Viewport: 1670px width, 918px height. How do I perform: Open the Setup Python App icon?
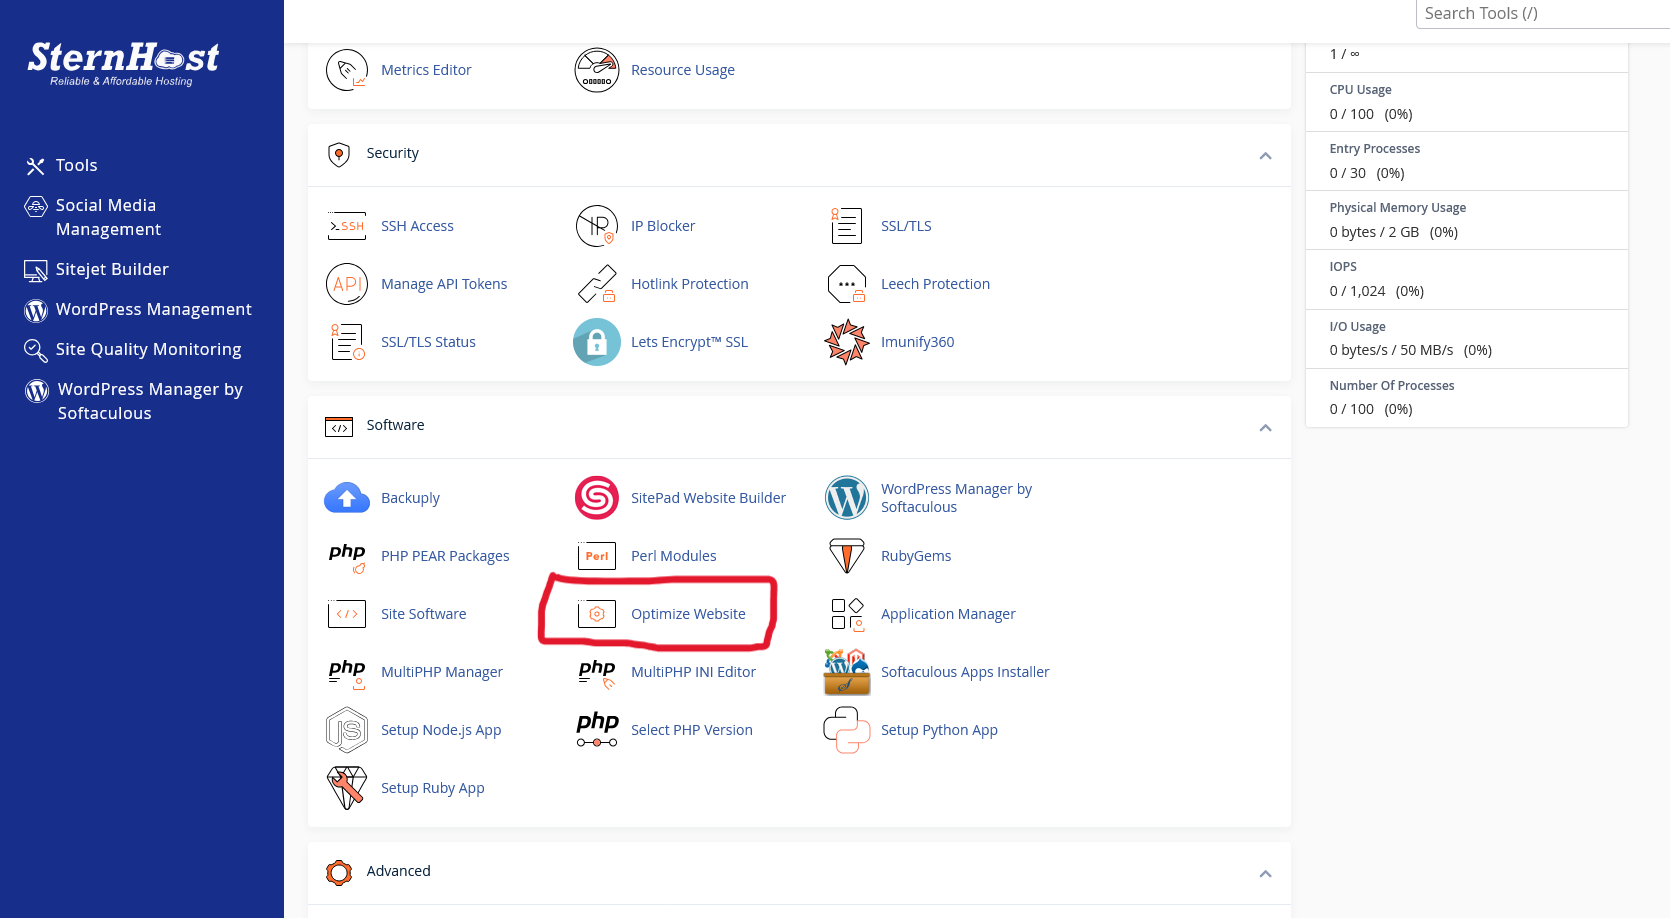pos(846,730)
